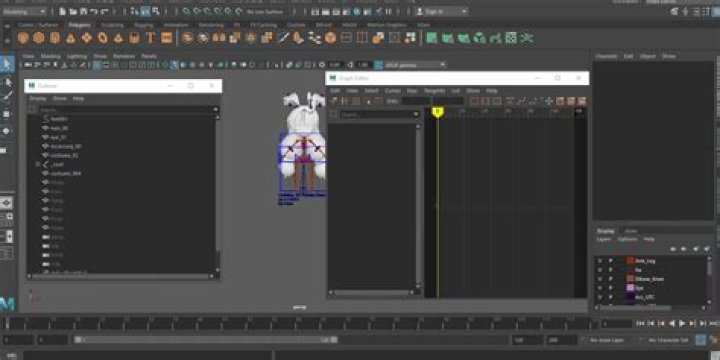Toggle visibility V of the Arm_Leg layer

pyautogui.click(x=600, y=261)
